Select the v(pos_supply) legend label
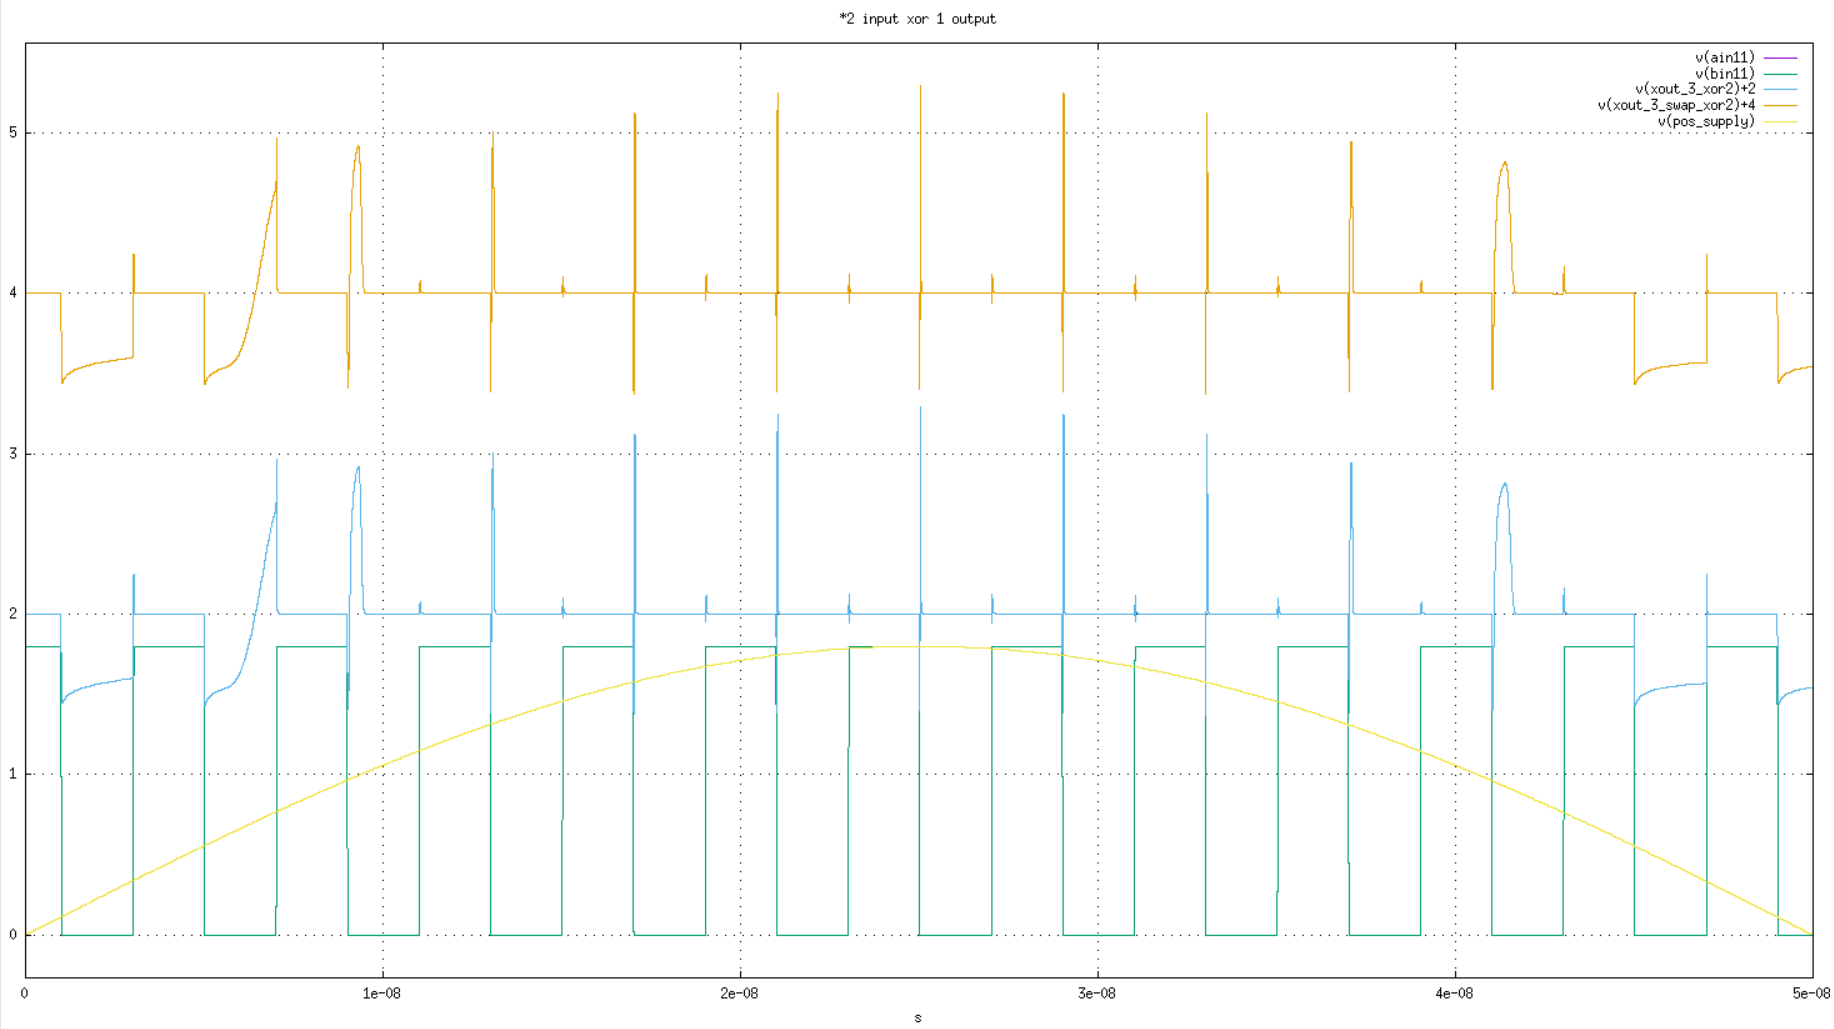Image resolution: width=1834 pixels, height=1029 pixels. point(1706,121)
